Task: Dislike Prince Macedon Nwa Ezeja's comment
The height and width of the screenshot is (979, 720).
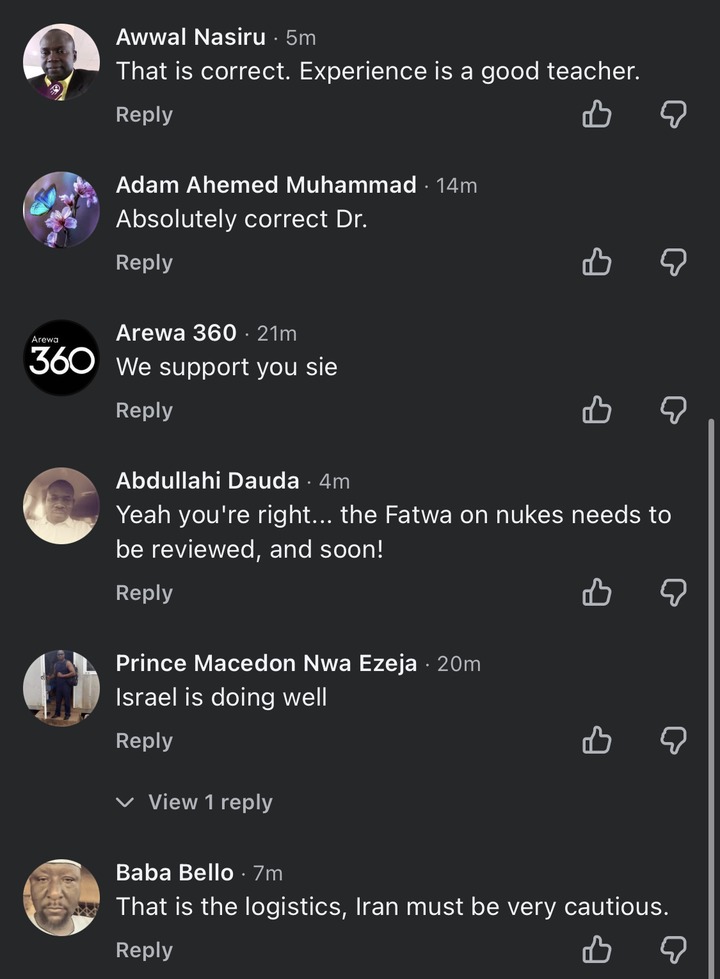Action: click(x=675, y=741)
